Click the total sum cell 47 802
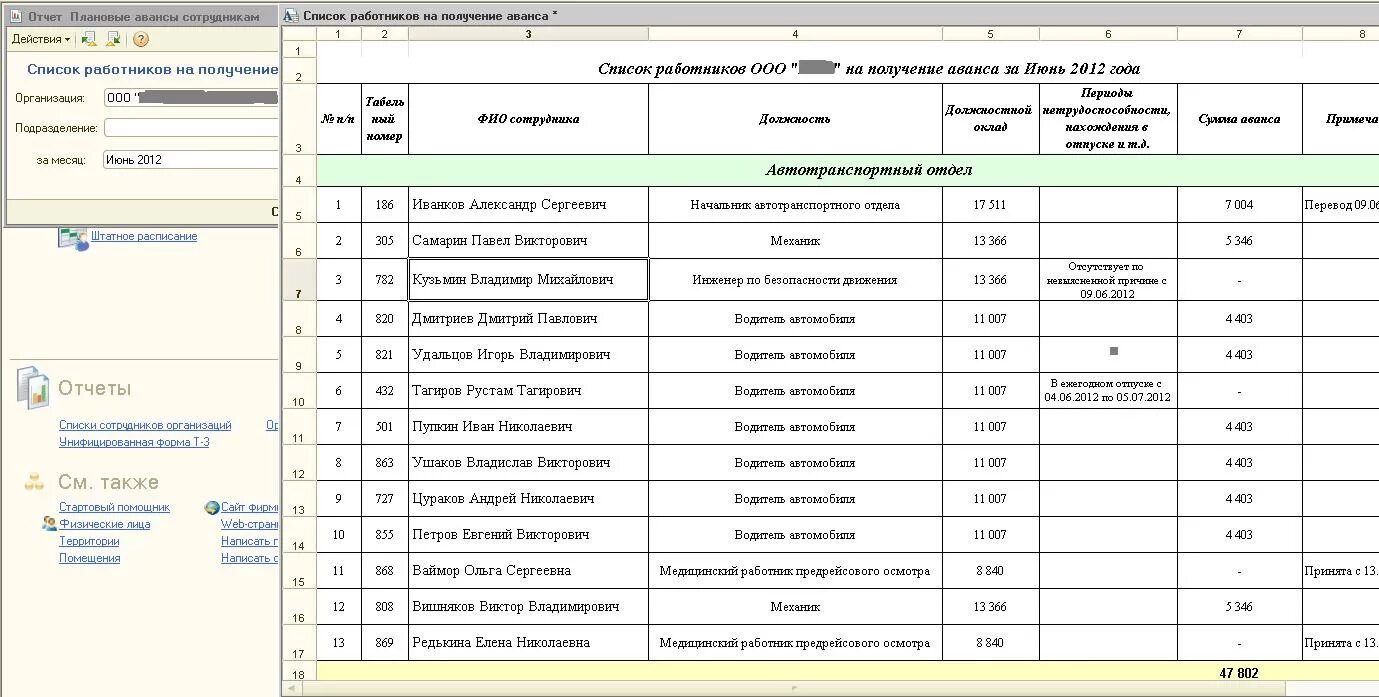The width and height of the screenshot is (1379, 697). (x=1239, y=673)
